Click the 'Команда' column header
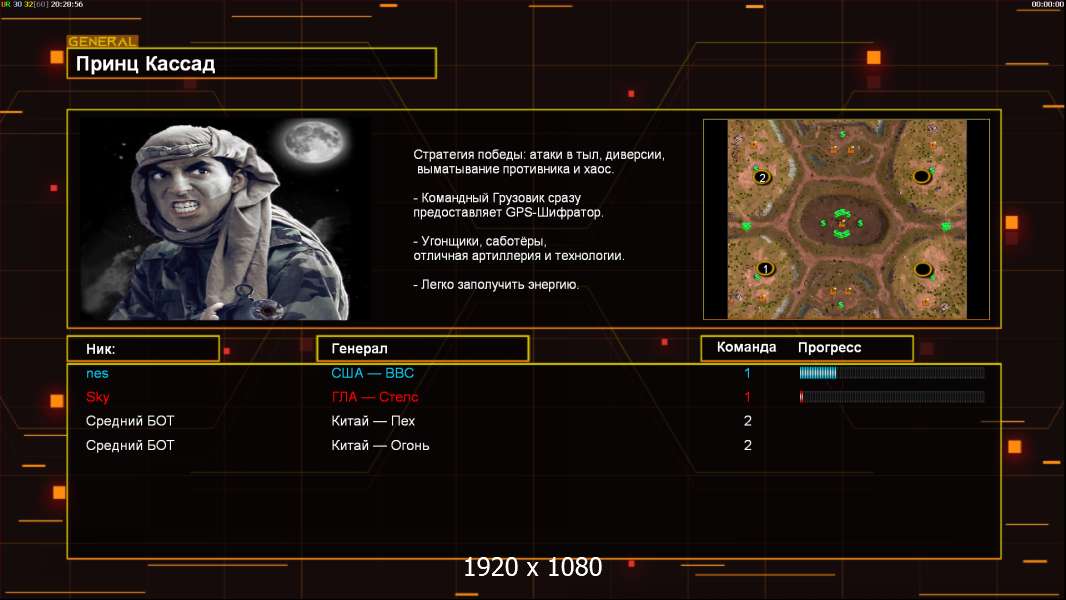 (746, 347)
